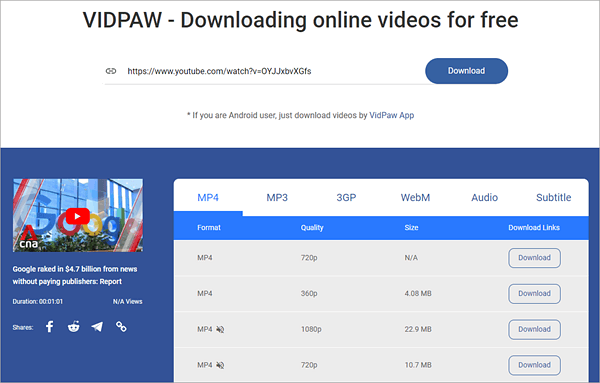Click the Size column header
Viewport: 600px width, 383px height.
coord(411,228)
